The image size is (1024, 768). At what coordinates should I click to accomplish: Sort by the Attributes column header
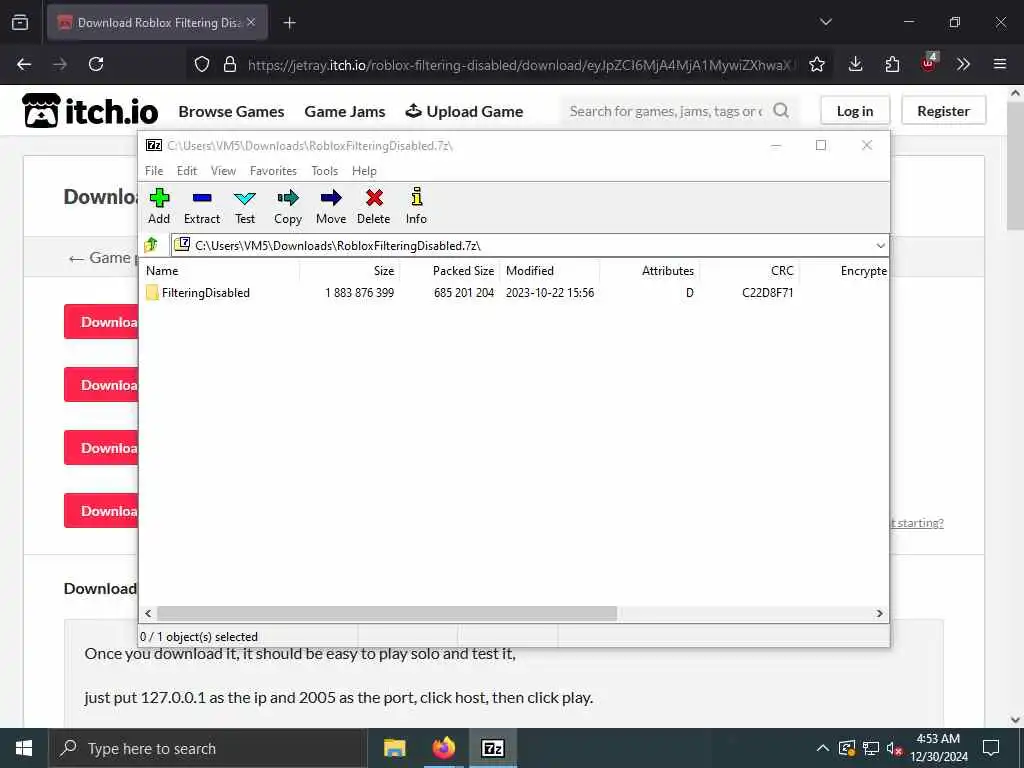coord(649,270)
